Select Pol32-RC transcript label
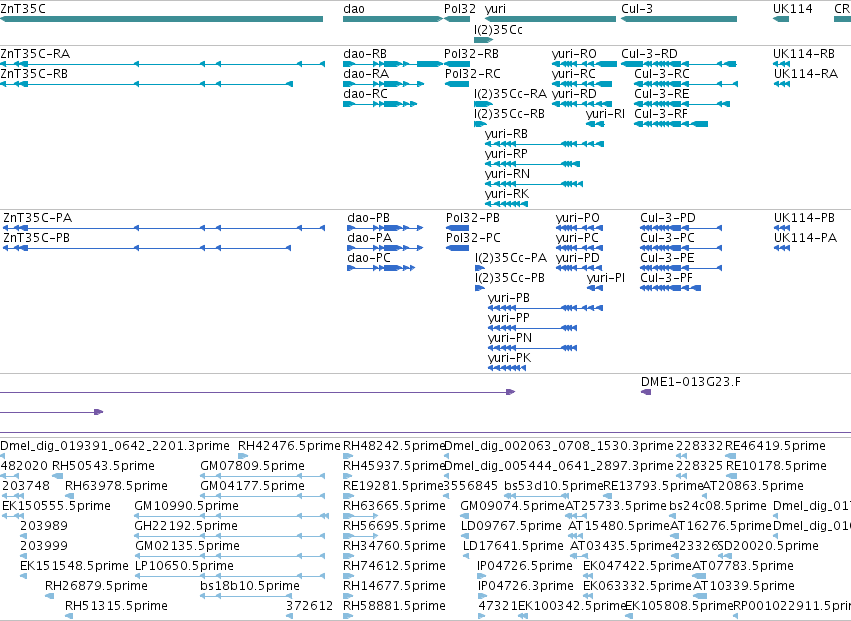Screen dimensions: 851x621 point(473,73)
